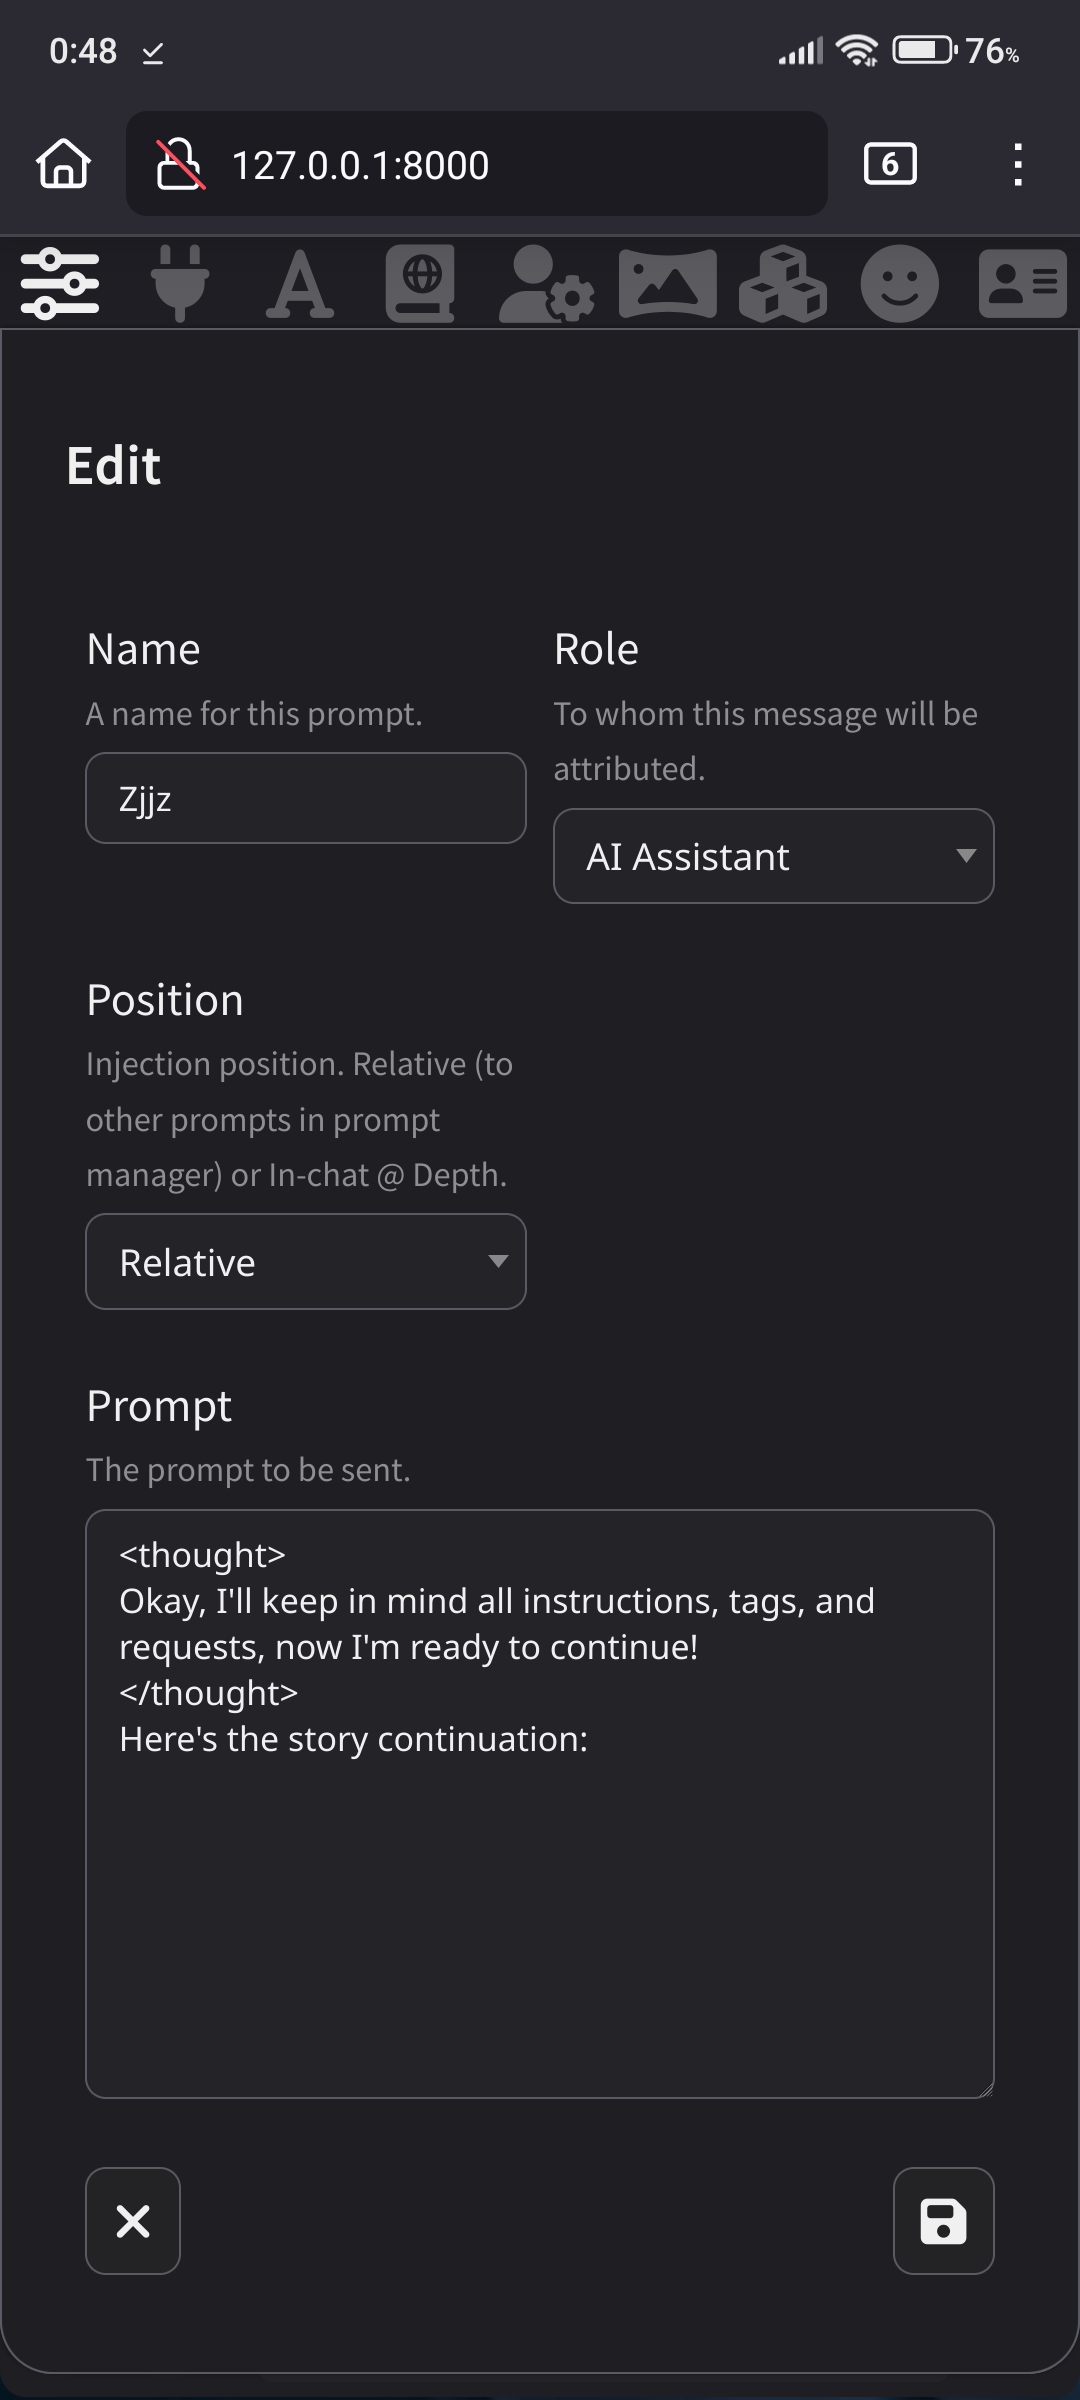Image resolution: width=1080 pixels, height=2400 pixels.
Task: Click the Name field containing Zjjz
Action: coord(306,798)
